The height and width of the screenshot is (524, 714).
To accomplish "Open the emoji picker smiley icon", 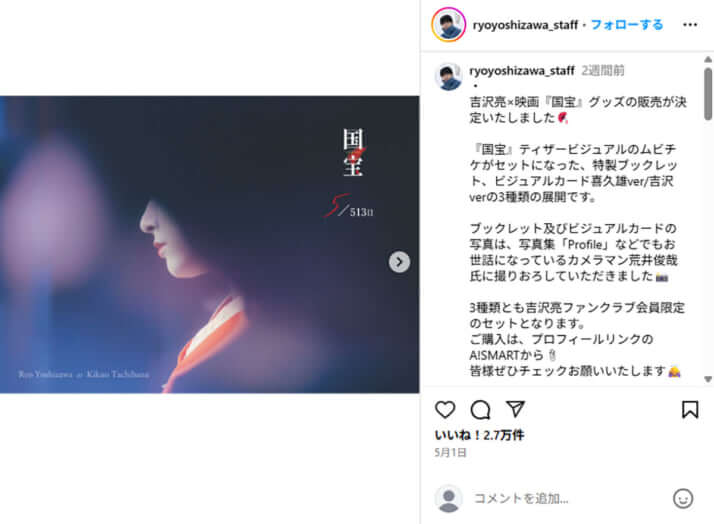I will click(x=683, y=499).
